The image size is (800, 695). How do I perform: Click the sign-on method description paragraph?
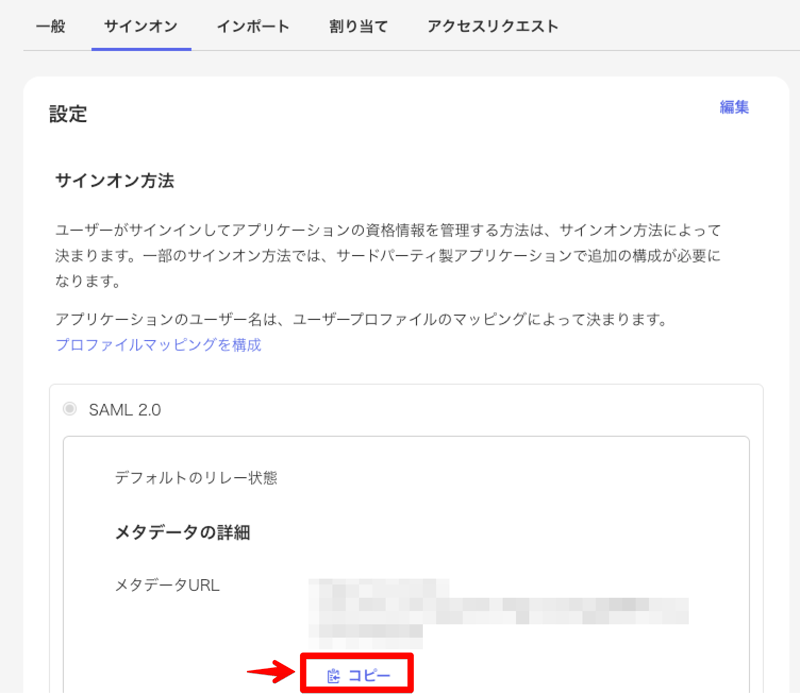pos(388,255)
